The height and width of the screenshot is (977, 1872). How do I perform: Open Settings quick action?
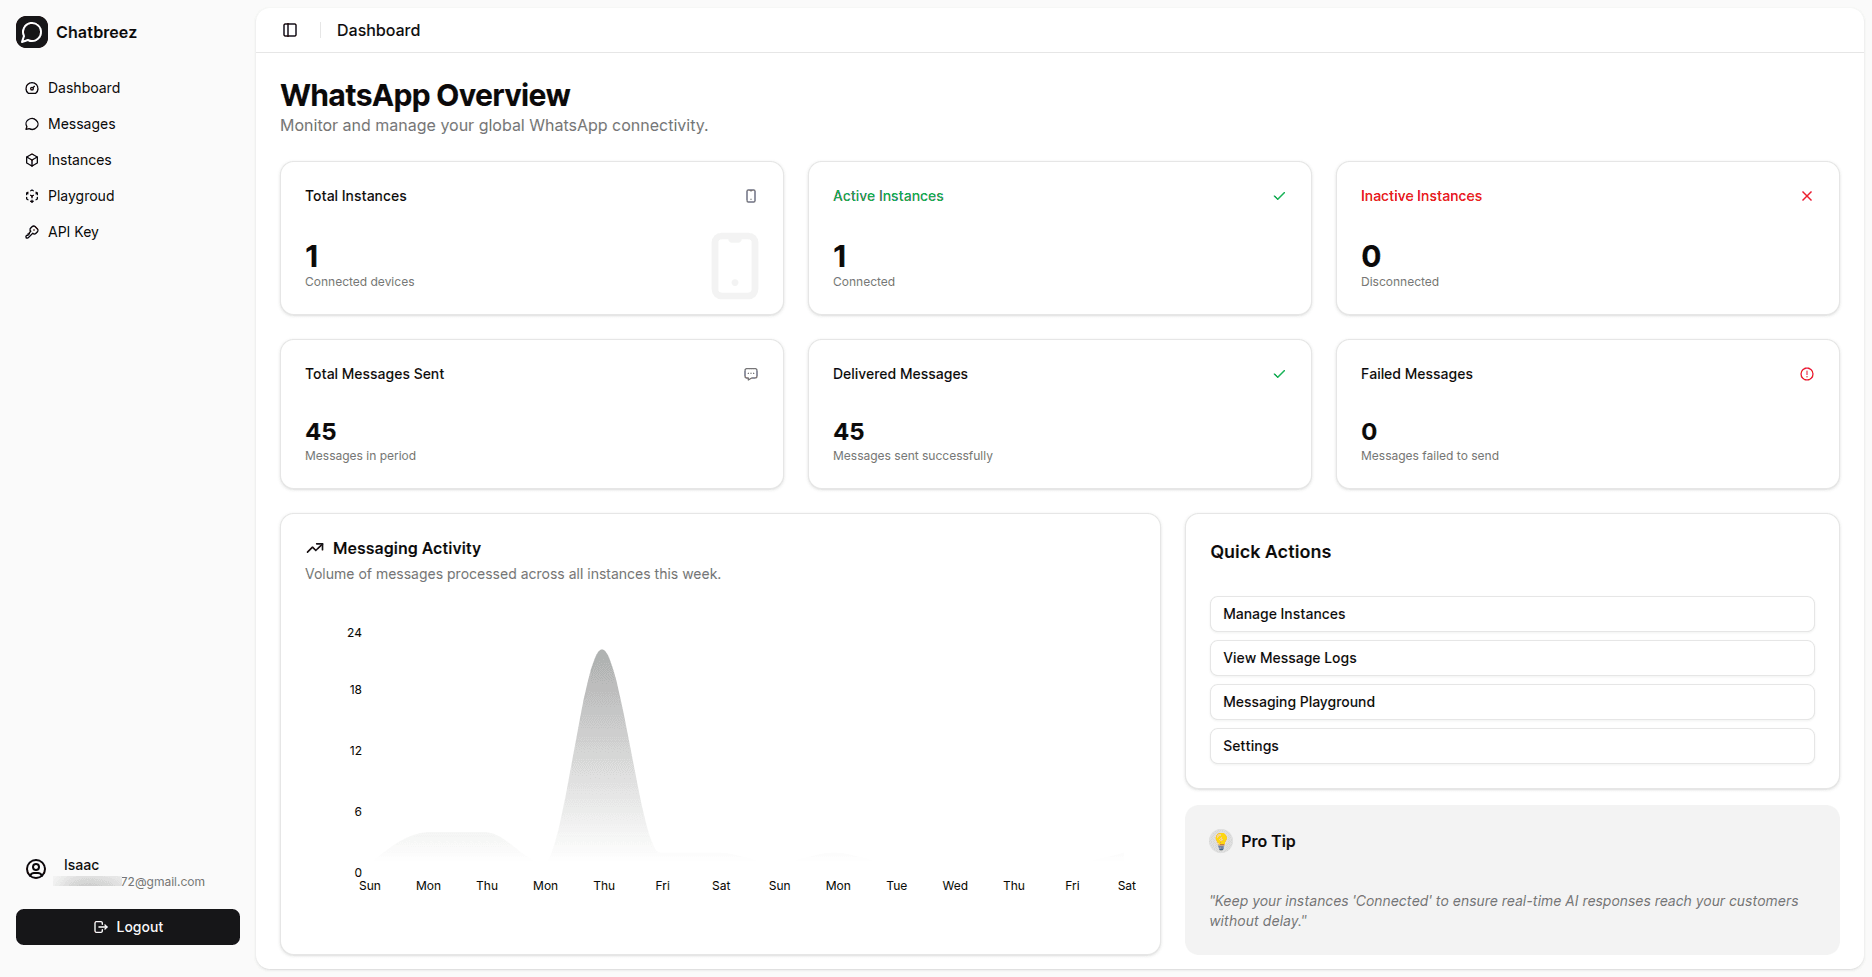tap(1512, 746)
